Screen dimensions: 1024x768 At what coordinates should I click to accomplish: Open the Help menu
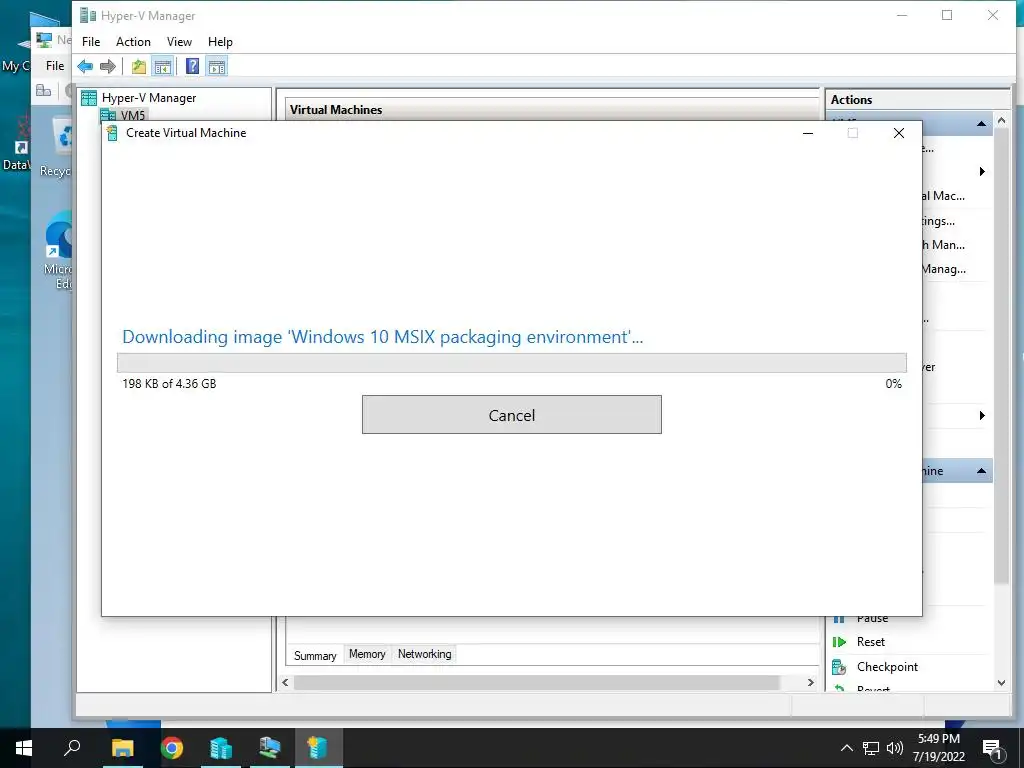click(220, 42)
